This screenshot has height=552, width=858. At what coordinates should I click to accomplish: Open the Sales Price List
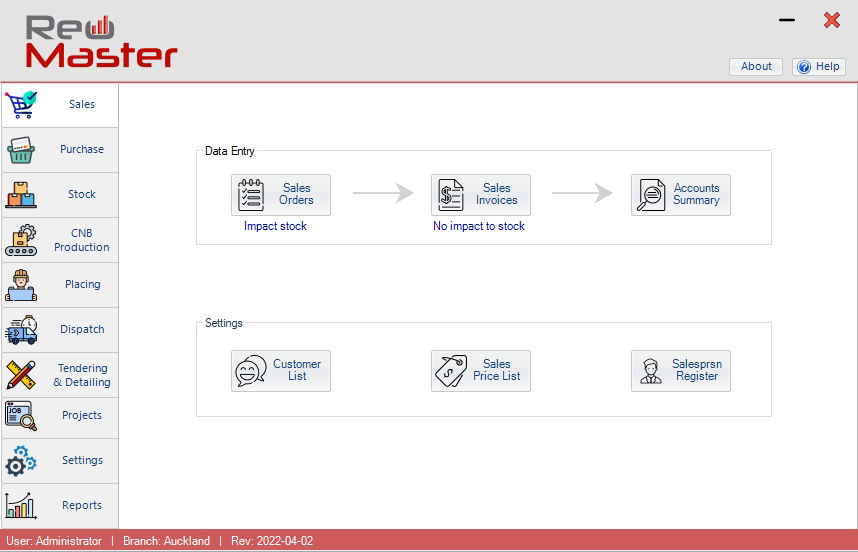pos(481,371)
